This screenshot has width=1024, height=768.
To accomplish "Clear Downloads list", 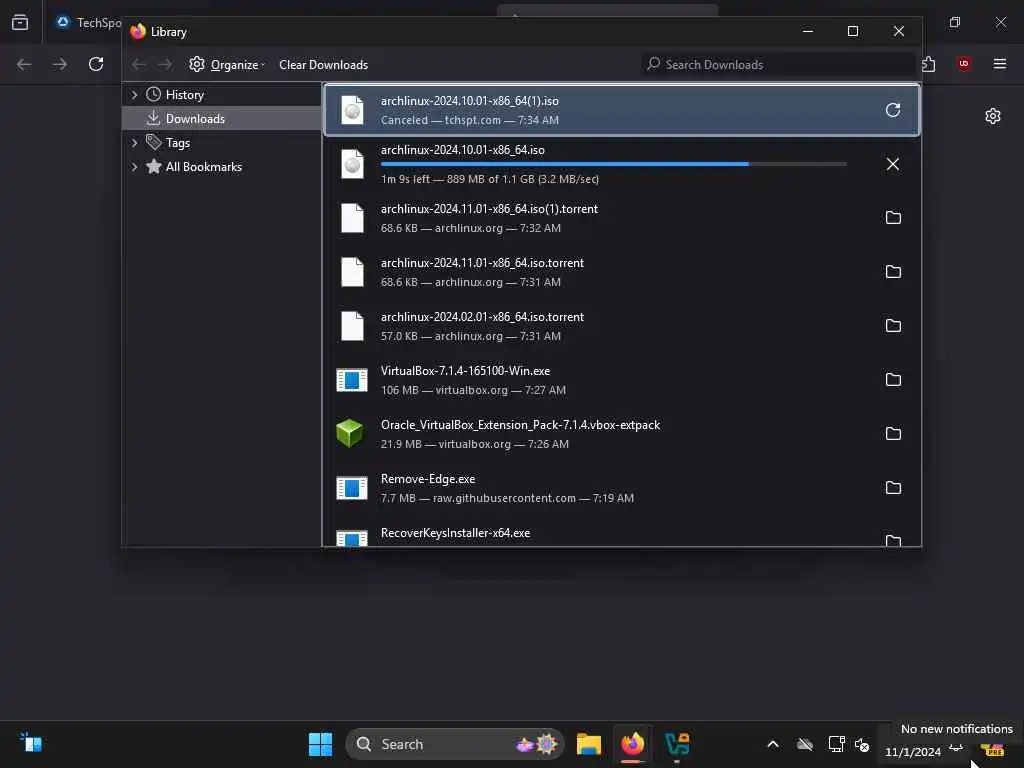I will 323,65.
